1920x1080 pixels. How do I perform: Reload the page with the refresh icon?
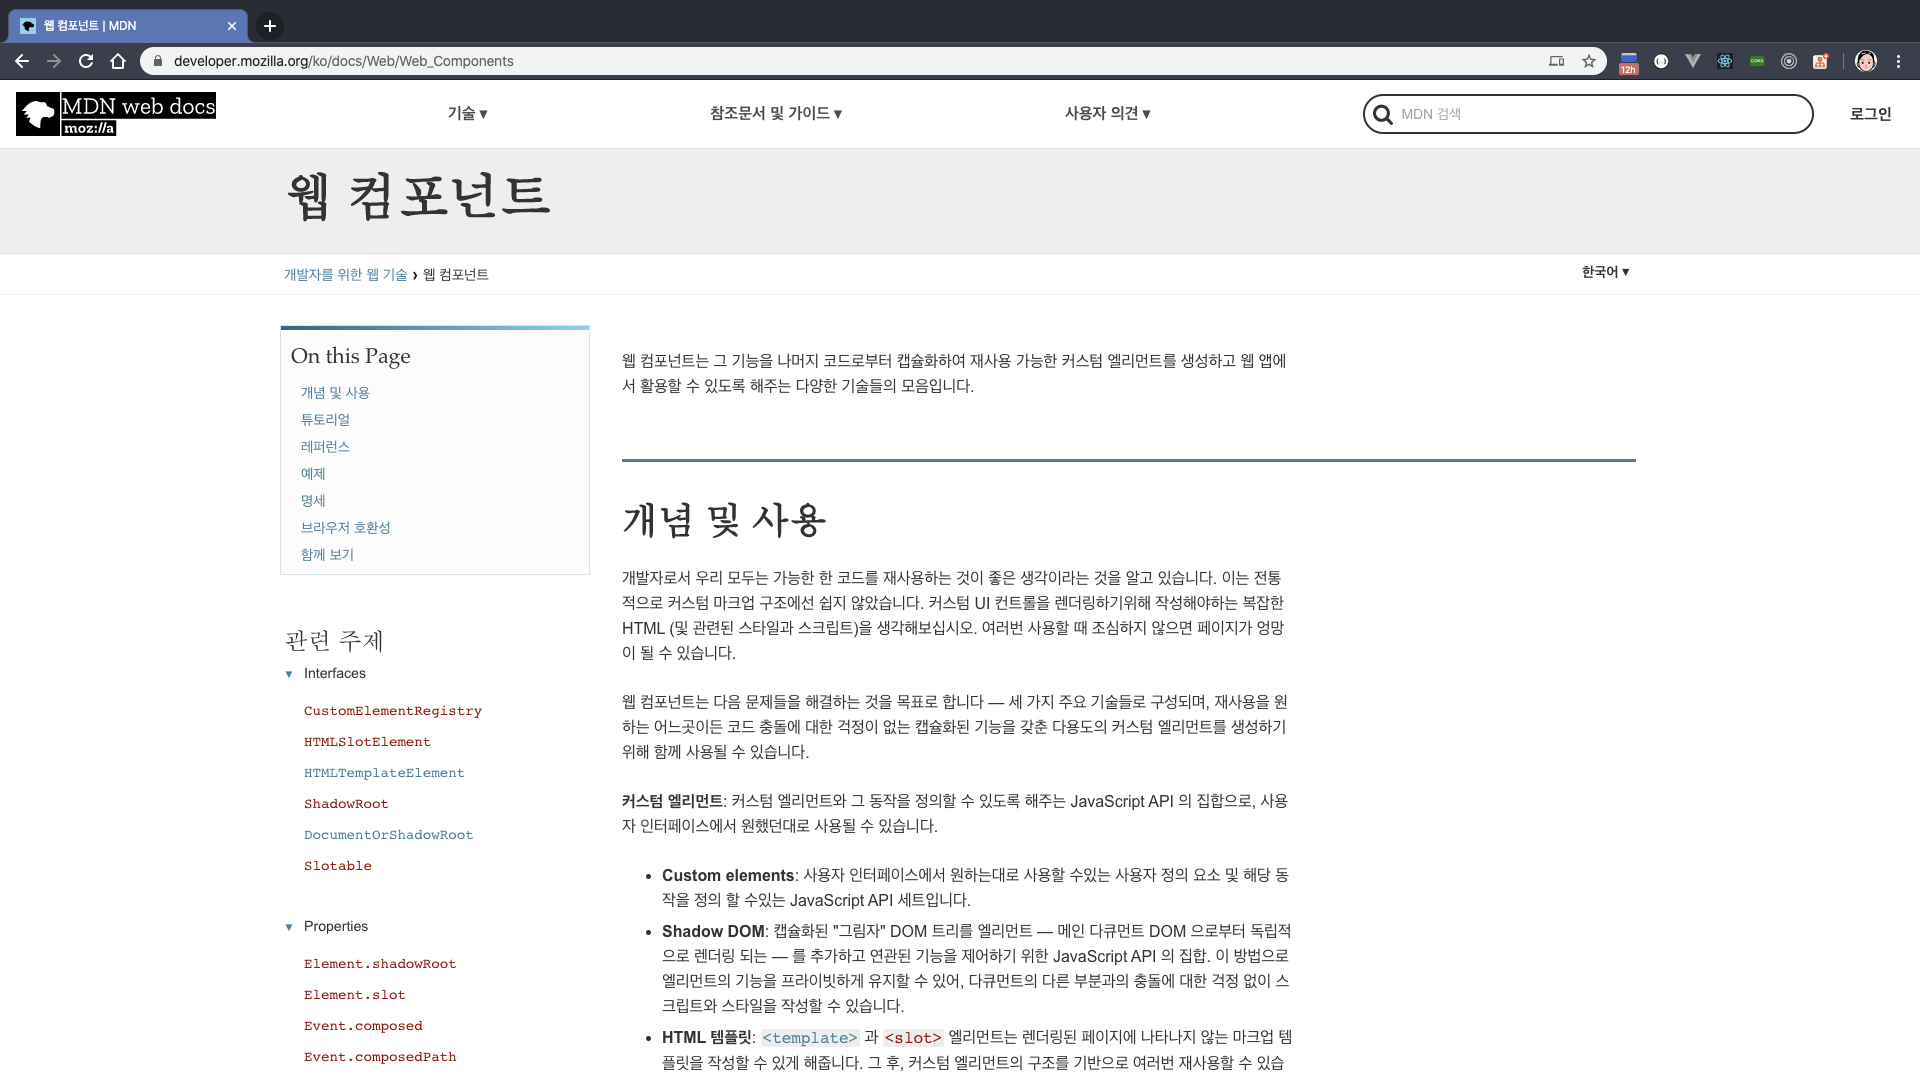pos(86,61)
